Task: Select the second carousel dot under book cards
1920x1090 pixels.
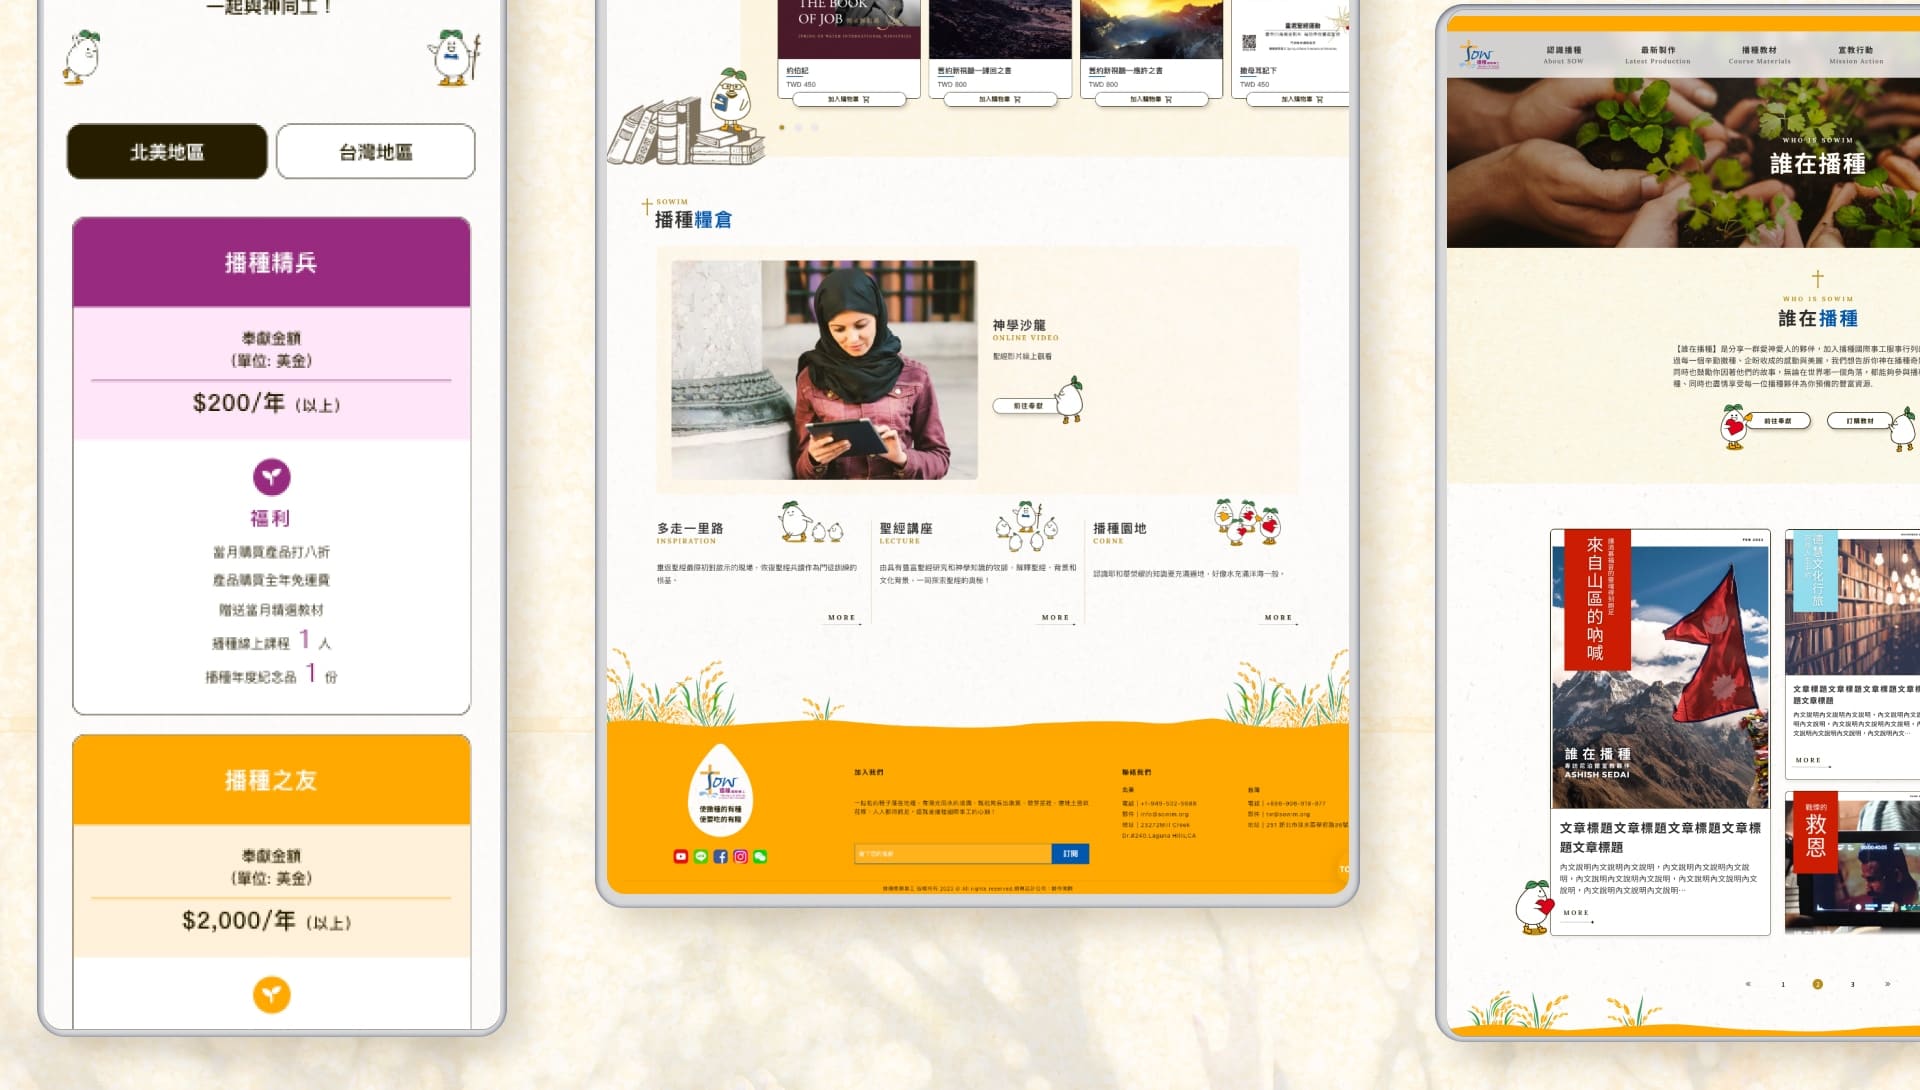Action: pyautogui.click(x=798, y=127)
